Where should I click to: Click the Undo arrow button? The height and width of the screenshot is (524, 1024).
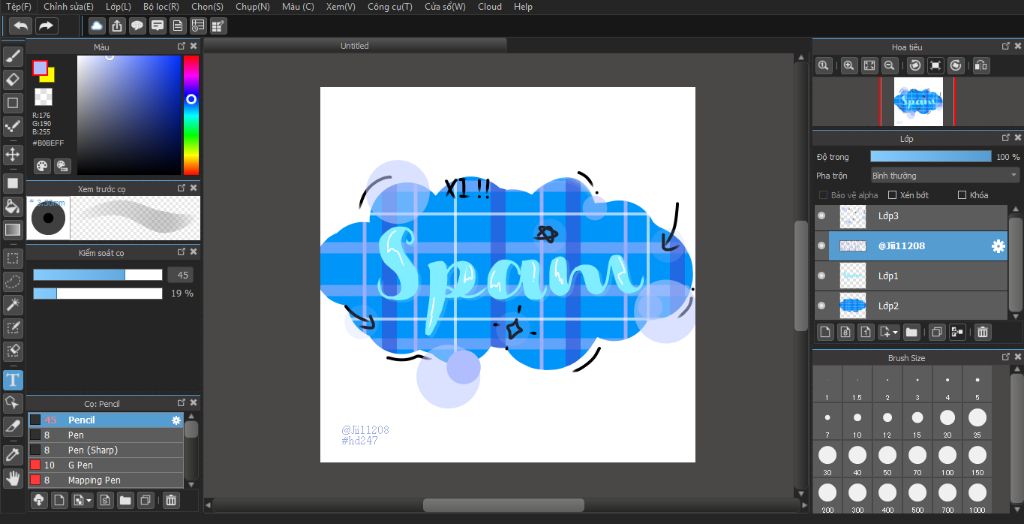point(21,25)
